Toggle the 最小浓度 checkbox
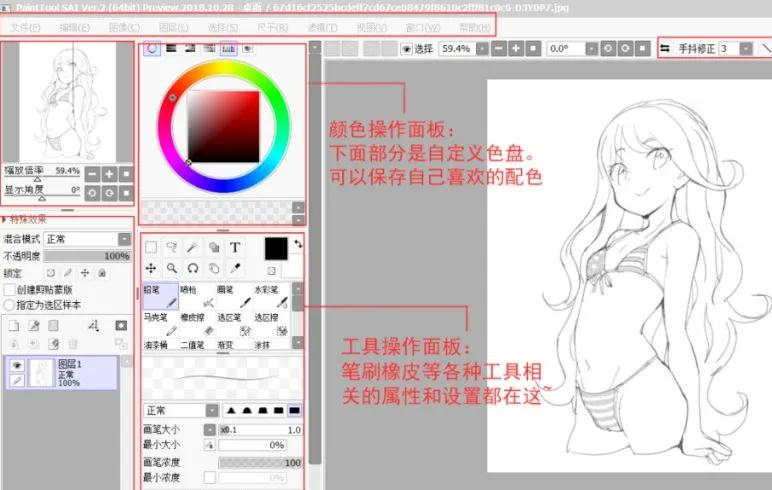Viewport: 772px width, 490px height. [210, 477]
